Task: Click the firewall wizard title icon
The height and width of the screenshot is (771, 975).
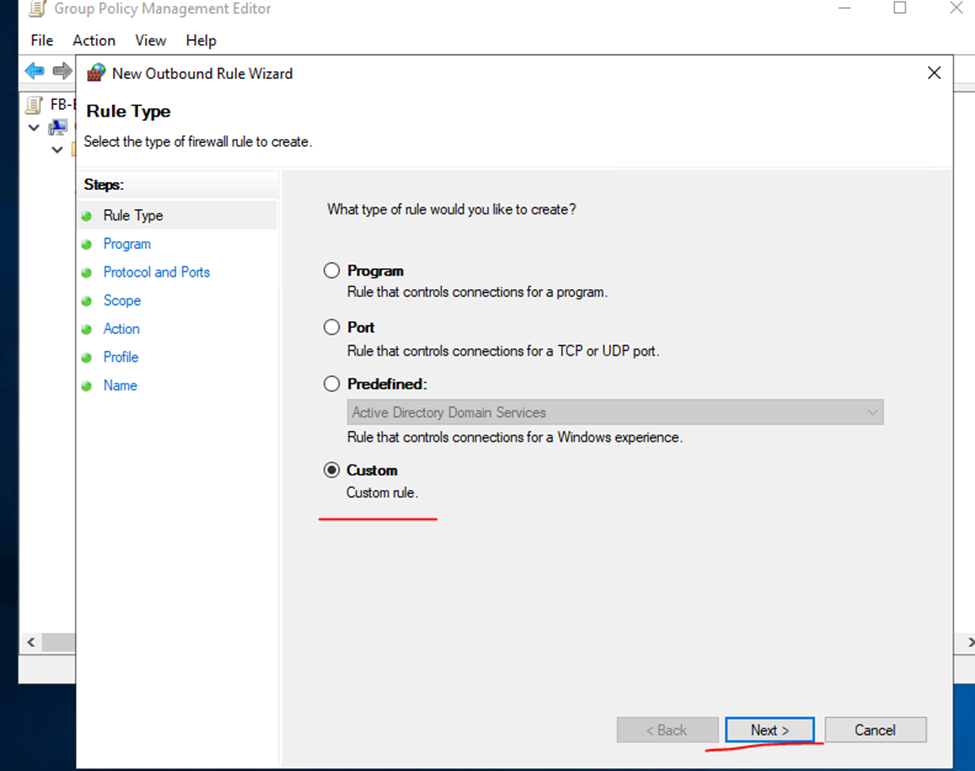Action: [x=96, y=73]
